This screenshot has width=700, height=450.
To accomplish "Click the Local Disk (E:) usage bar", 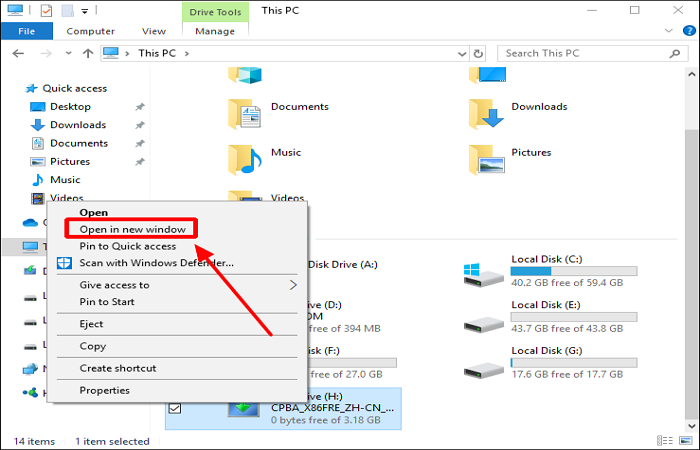I will pyautogui.click(x=574, y=317).
